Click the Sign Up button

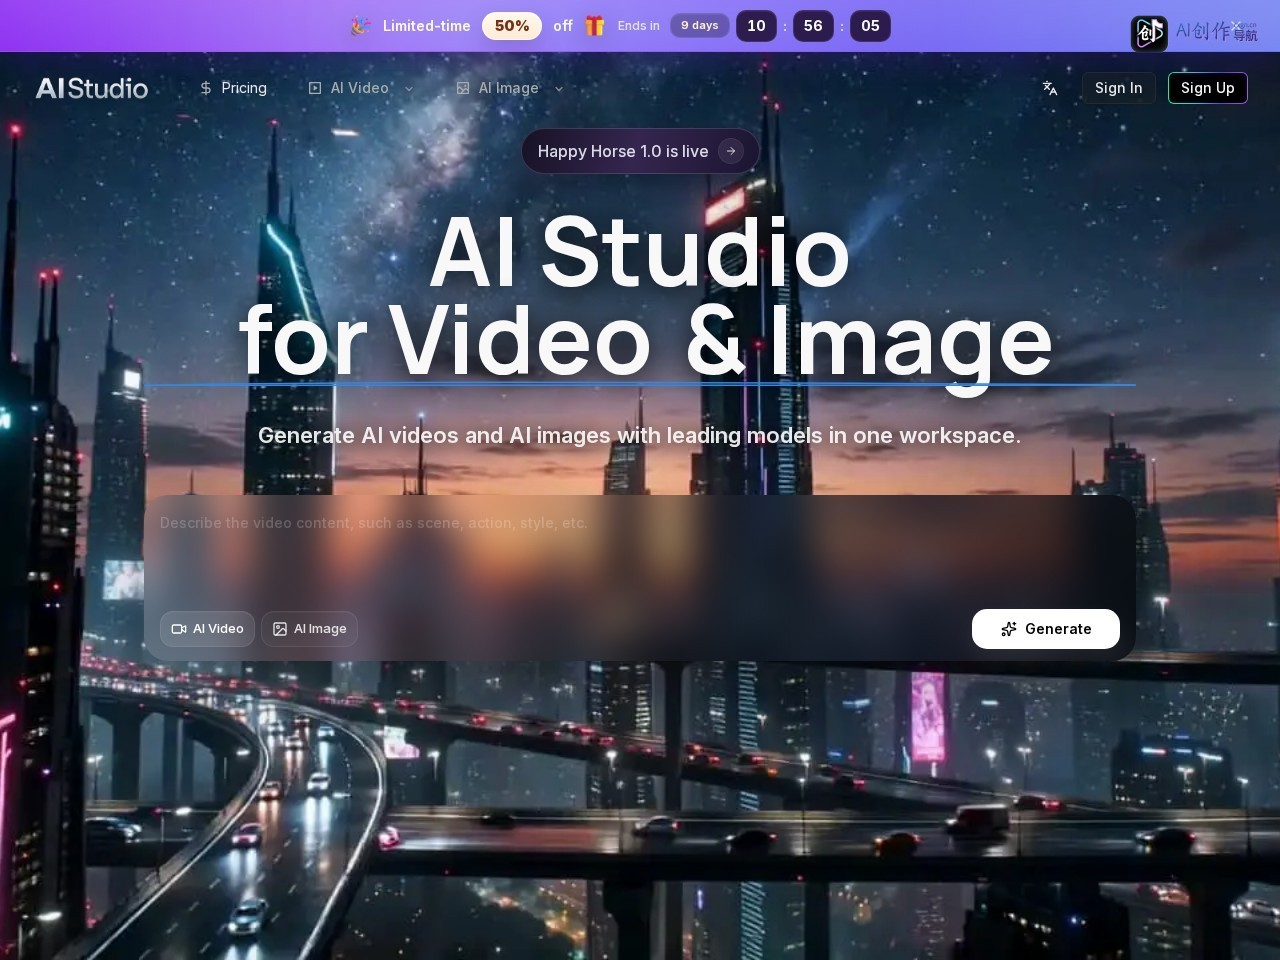tap(1207, 88)
